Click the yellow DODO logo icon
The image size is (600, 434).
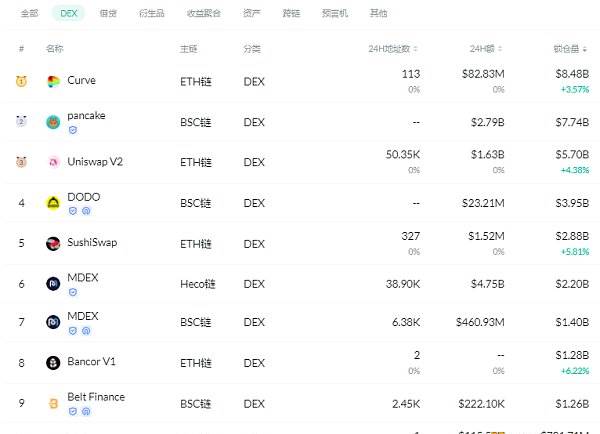[53, 203]
